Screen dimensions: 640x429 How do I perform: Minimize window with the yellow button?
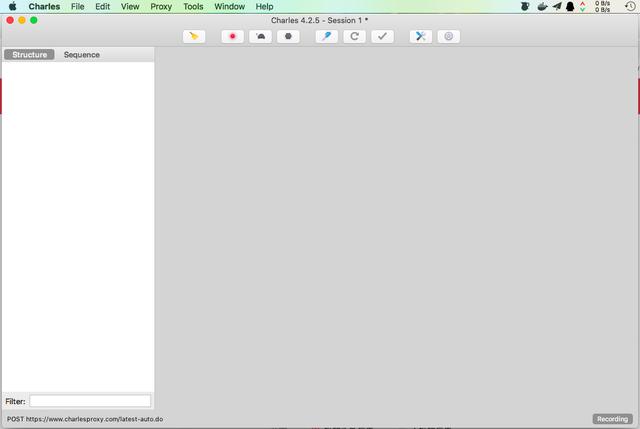pos(22,20)
